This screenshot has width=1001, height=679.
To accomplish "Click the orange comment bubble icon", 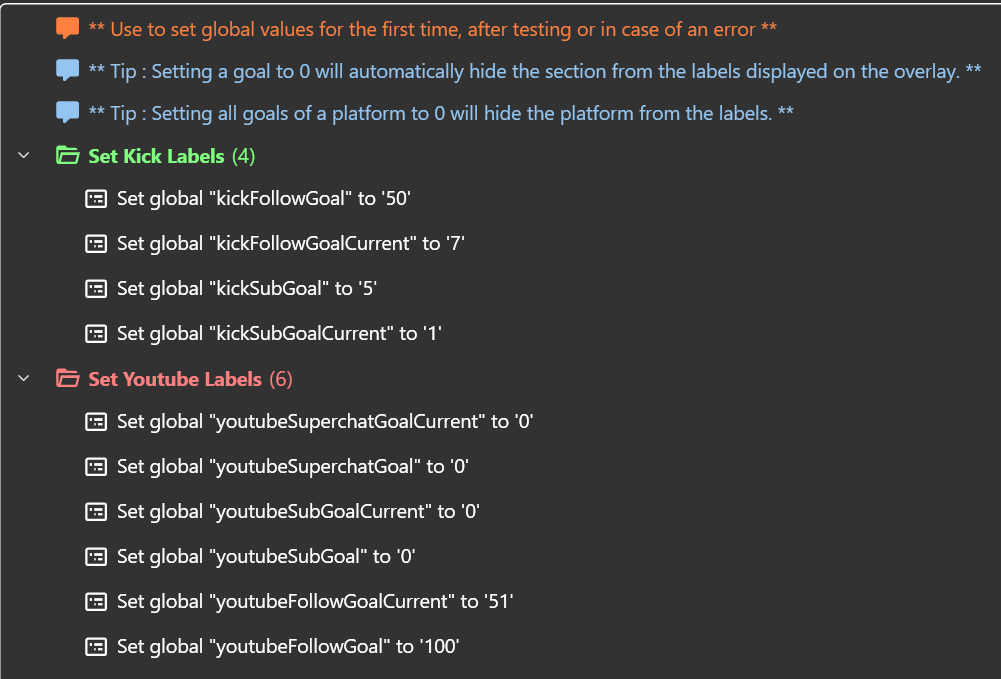I will click(67, 29).
